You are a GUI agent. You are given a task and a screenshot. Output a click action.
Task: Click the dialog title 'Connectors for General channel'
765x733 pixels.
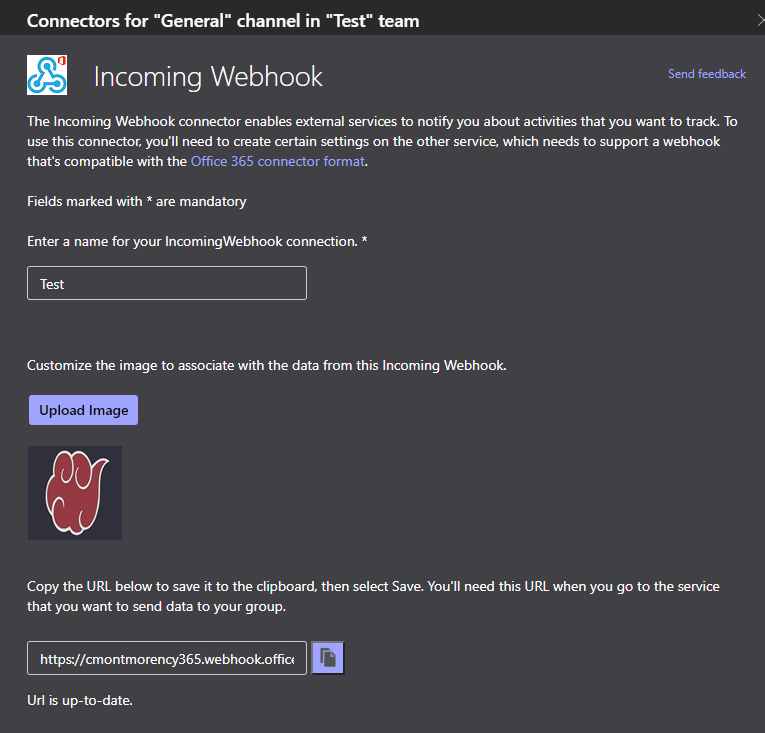pyautogui.click(x=223, y=21)
